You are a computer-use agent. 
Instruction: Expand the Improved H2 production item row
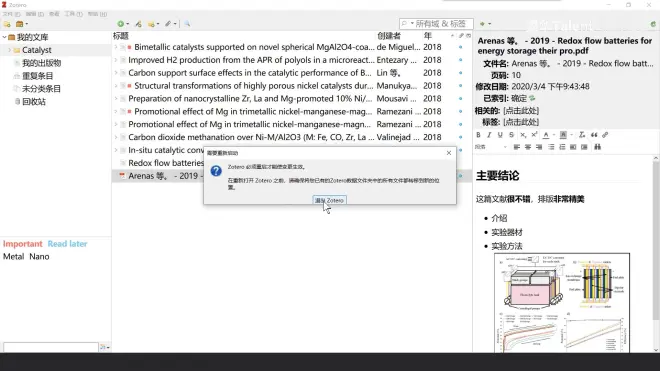(116, 60)
